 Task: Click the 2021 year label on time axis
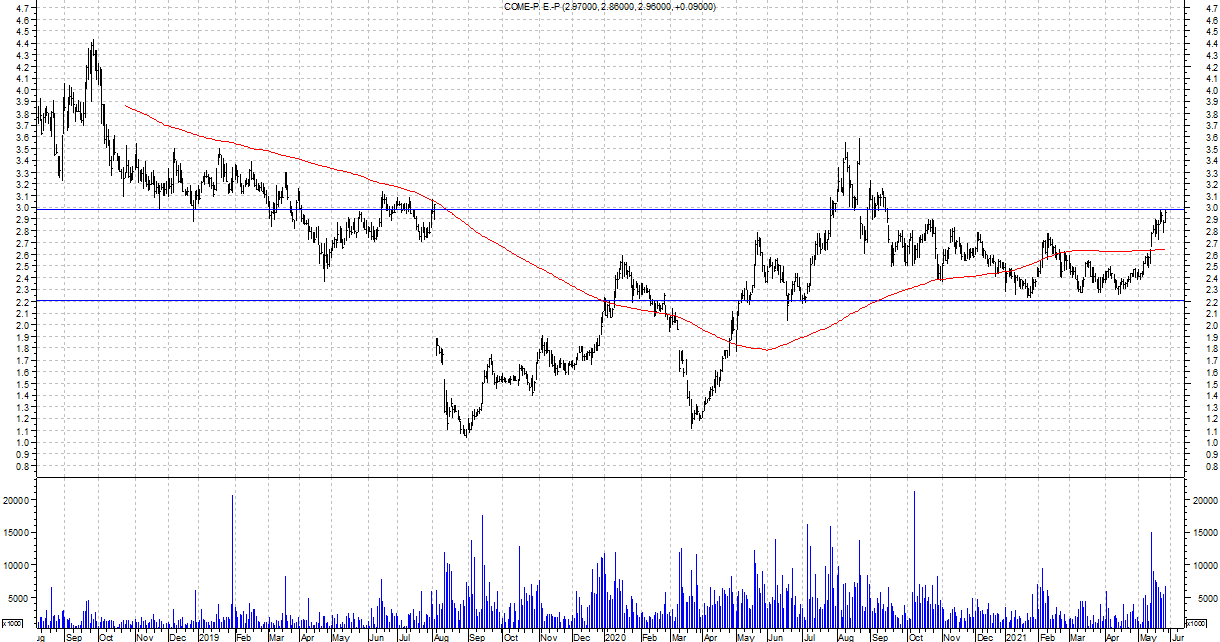pyautogui.click(x=1016, y=636)
